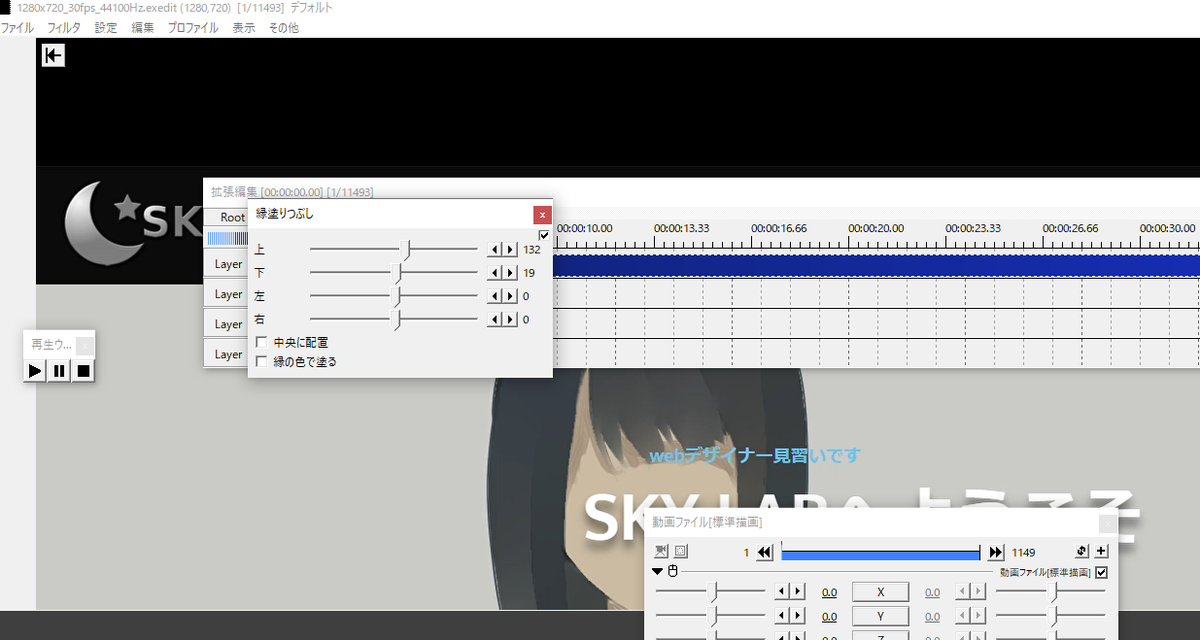
Task: Decrease 左 value with left arrow
Action: coord(493,296)
